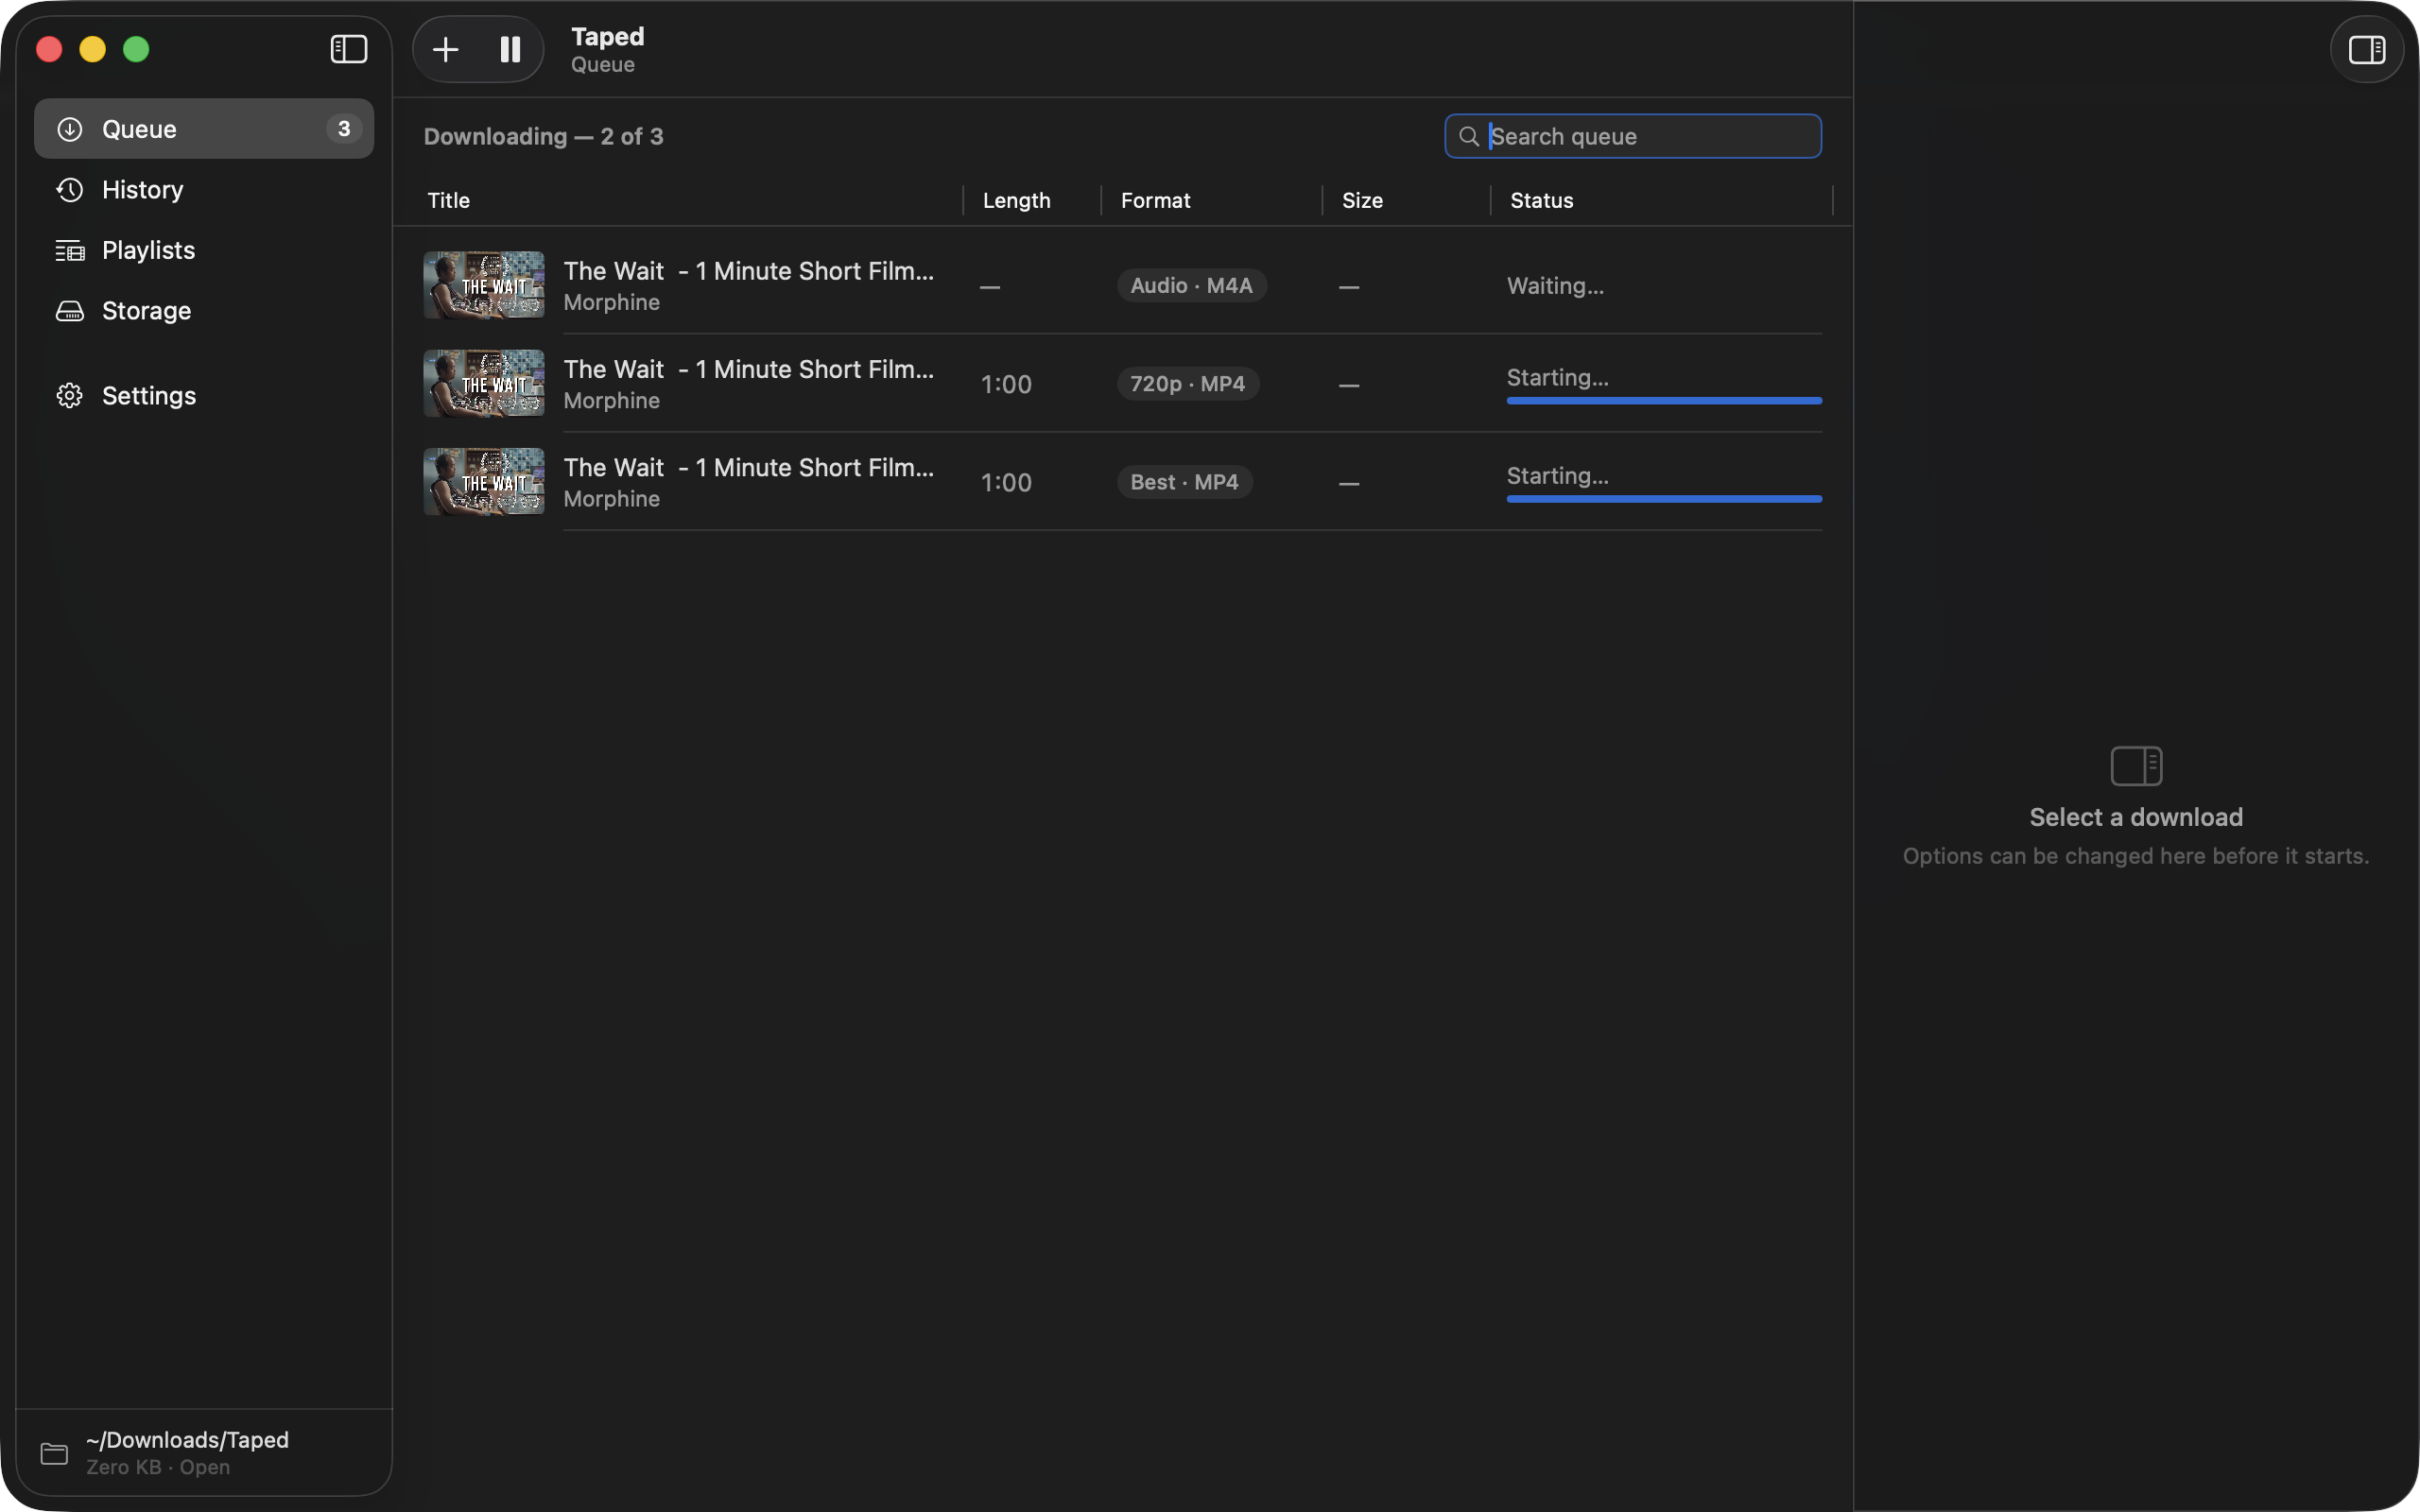Open the ~/Downloads/Taped folder link

click(x=187, y=1440)
